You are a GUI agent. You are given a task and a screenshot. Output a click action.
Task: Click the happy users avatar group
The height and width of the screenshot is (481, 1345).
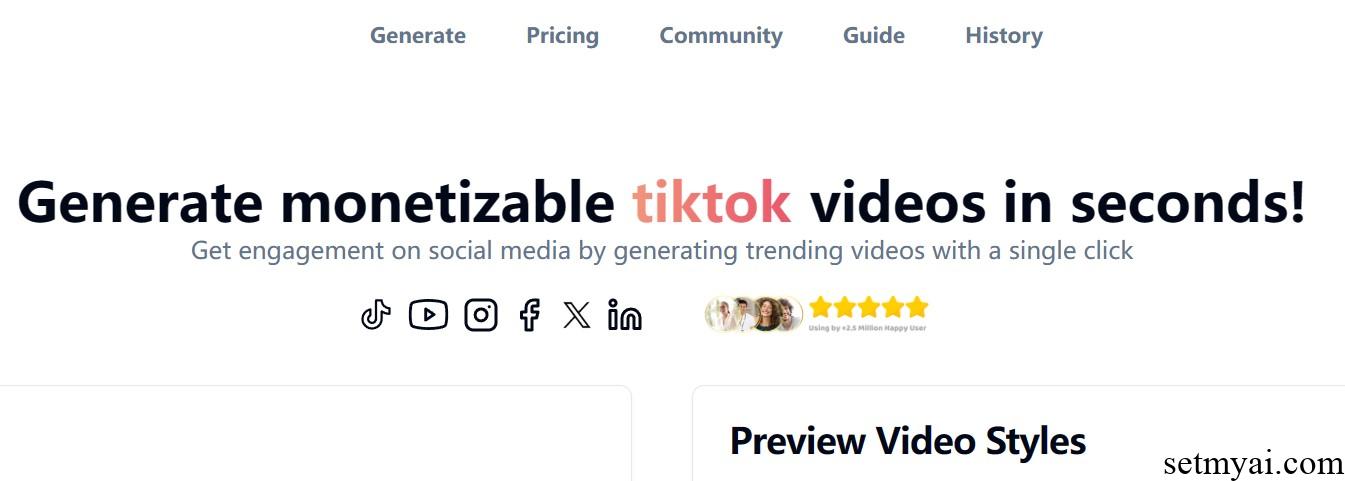[x=754, y=314]
